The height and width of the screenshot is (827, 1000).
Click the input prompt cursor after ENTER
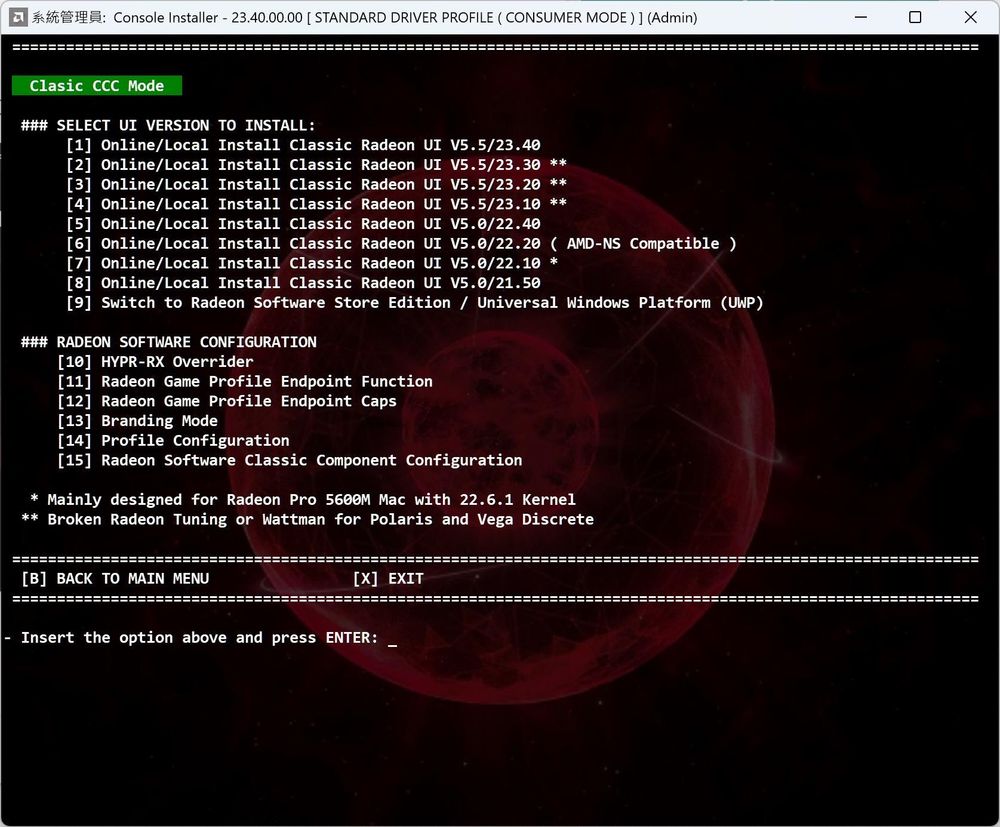392,638
